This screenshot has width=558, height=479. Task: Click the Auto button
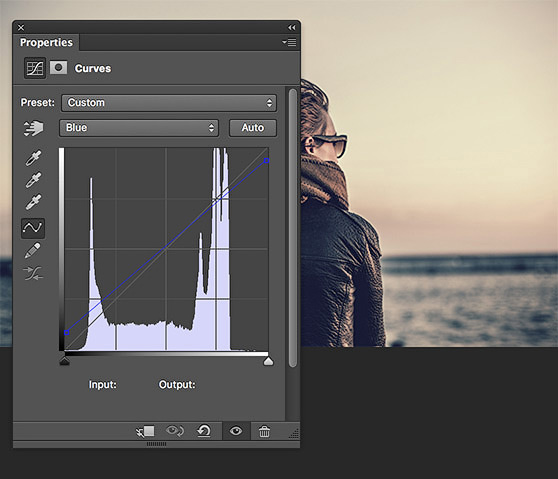pyautogui.click(x=253, y=128)
